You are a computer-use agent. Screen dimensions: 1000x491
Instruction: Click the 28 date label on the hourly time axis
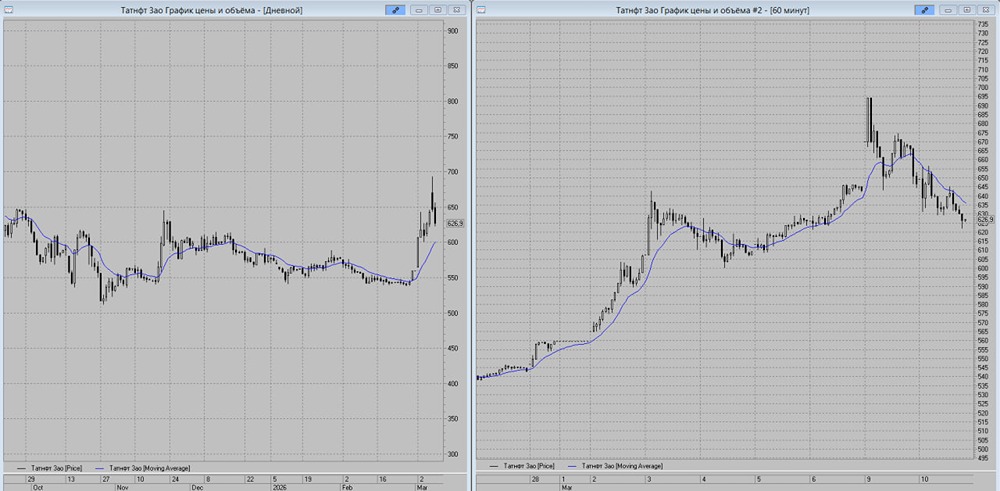[535, 478]
